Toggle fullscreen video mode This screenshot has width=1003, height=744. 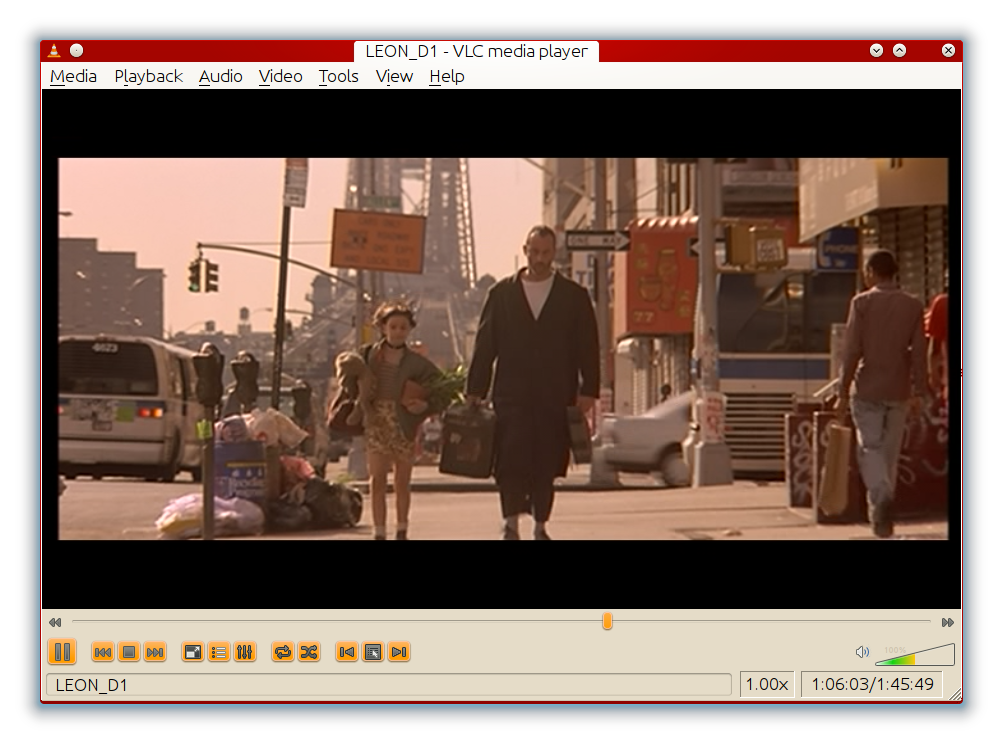click(193, 652)
